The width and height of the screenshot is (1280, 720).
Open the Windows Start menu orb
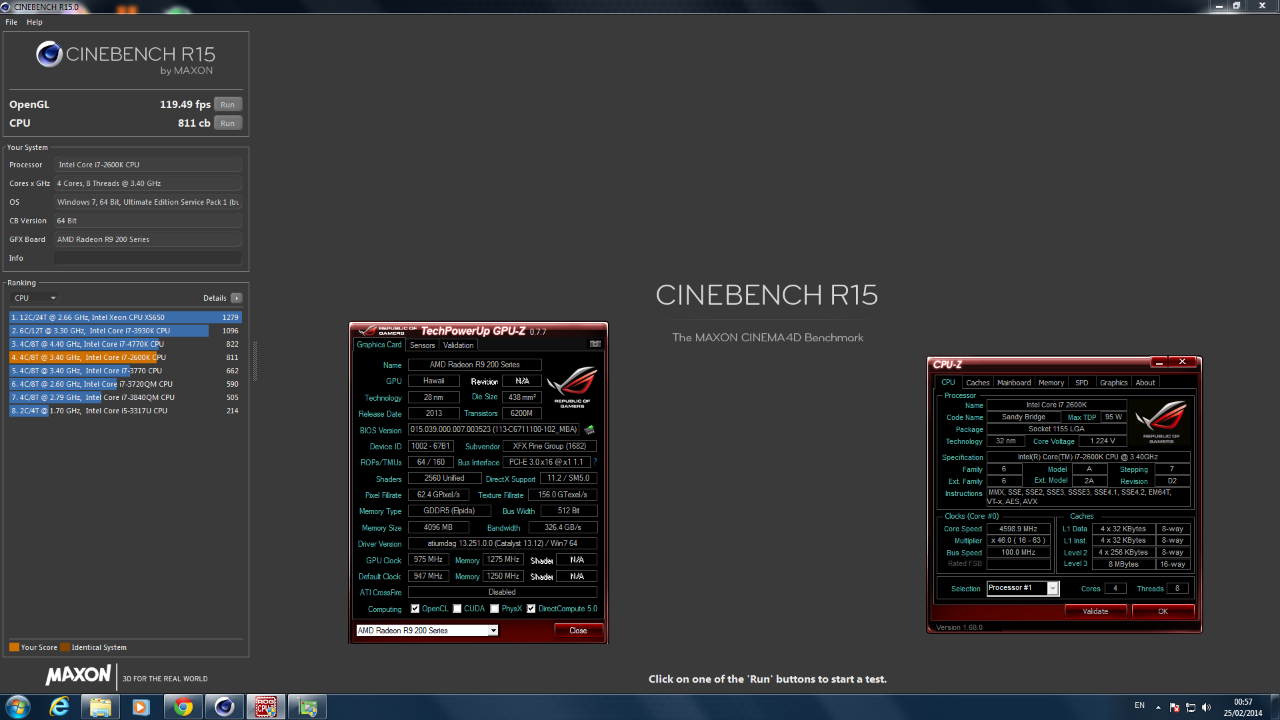point(18,707)
